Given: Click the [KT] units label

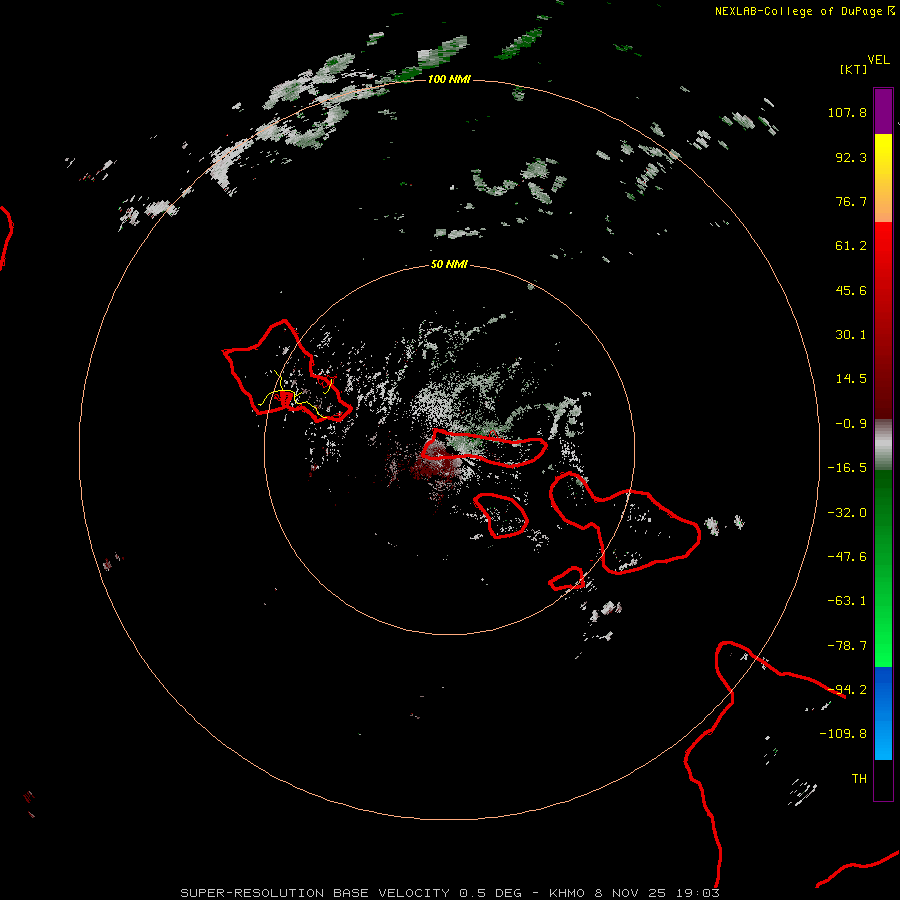Looking at the screenshot, I should [853, 69].
